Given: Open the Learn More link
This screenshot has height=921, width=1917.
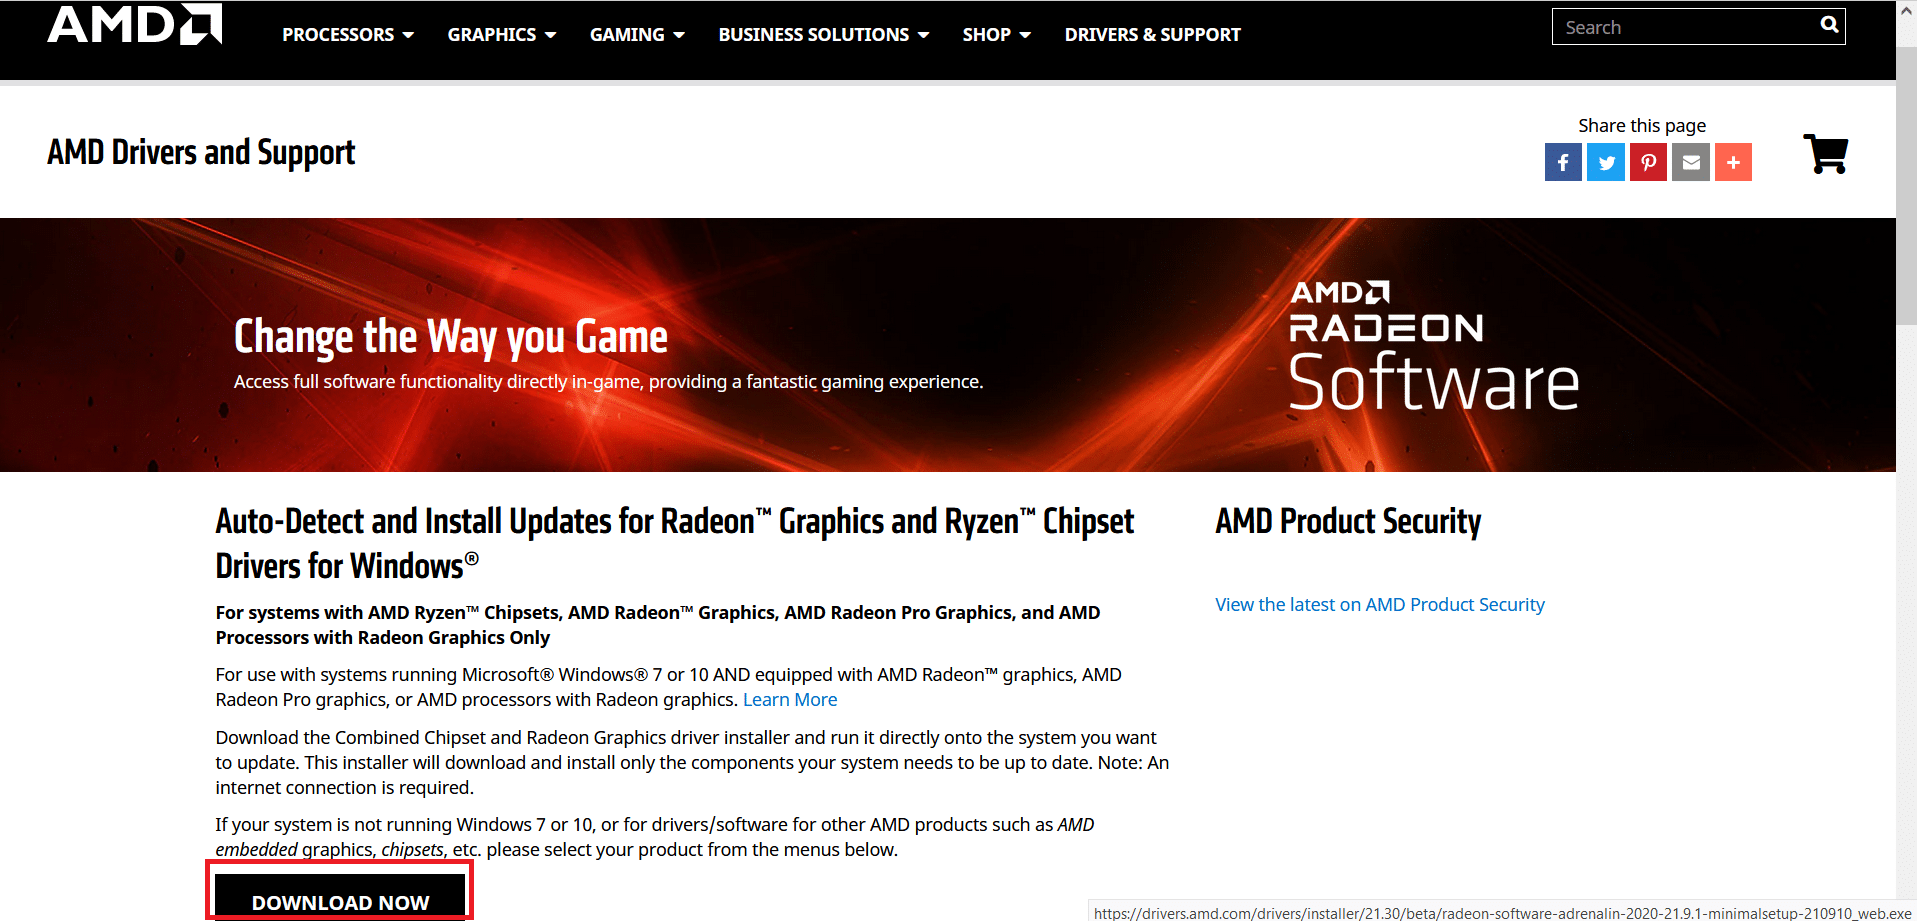Looking at the screenshot, I should 789,699.
